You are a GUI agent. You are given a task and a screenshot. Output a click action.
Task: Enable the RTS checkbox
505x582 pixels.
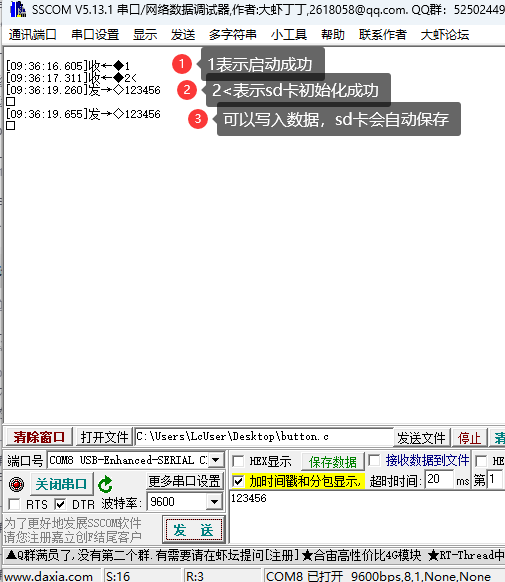pos(14,504)
